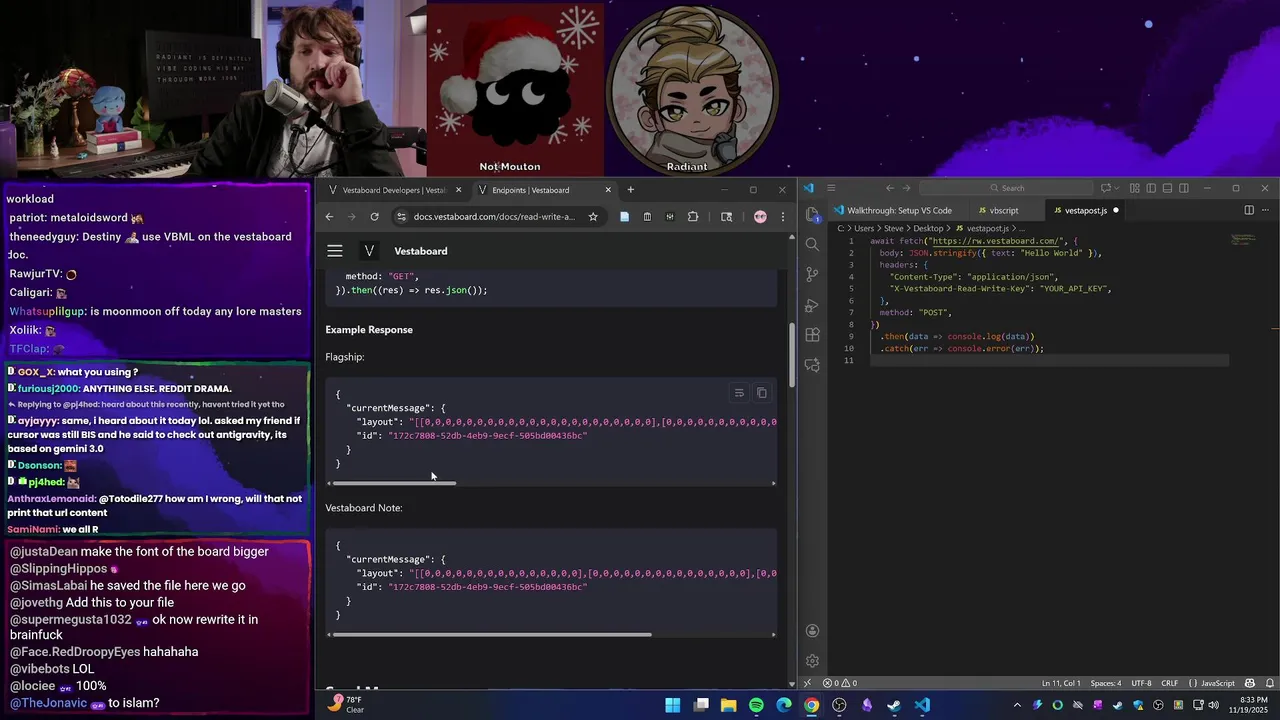The height and width of the screenshot is (720, 1280).
Task: Click the Vestaboard logo link
Action: coord(369,251)
